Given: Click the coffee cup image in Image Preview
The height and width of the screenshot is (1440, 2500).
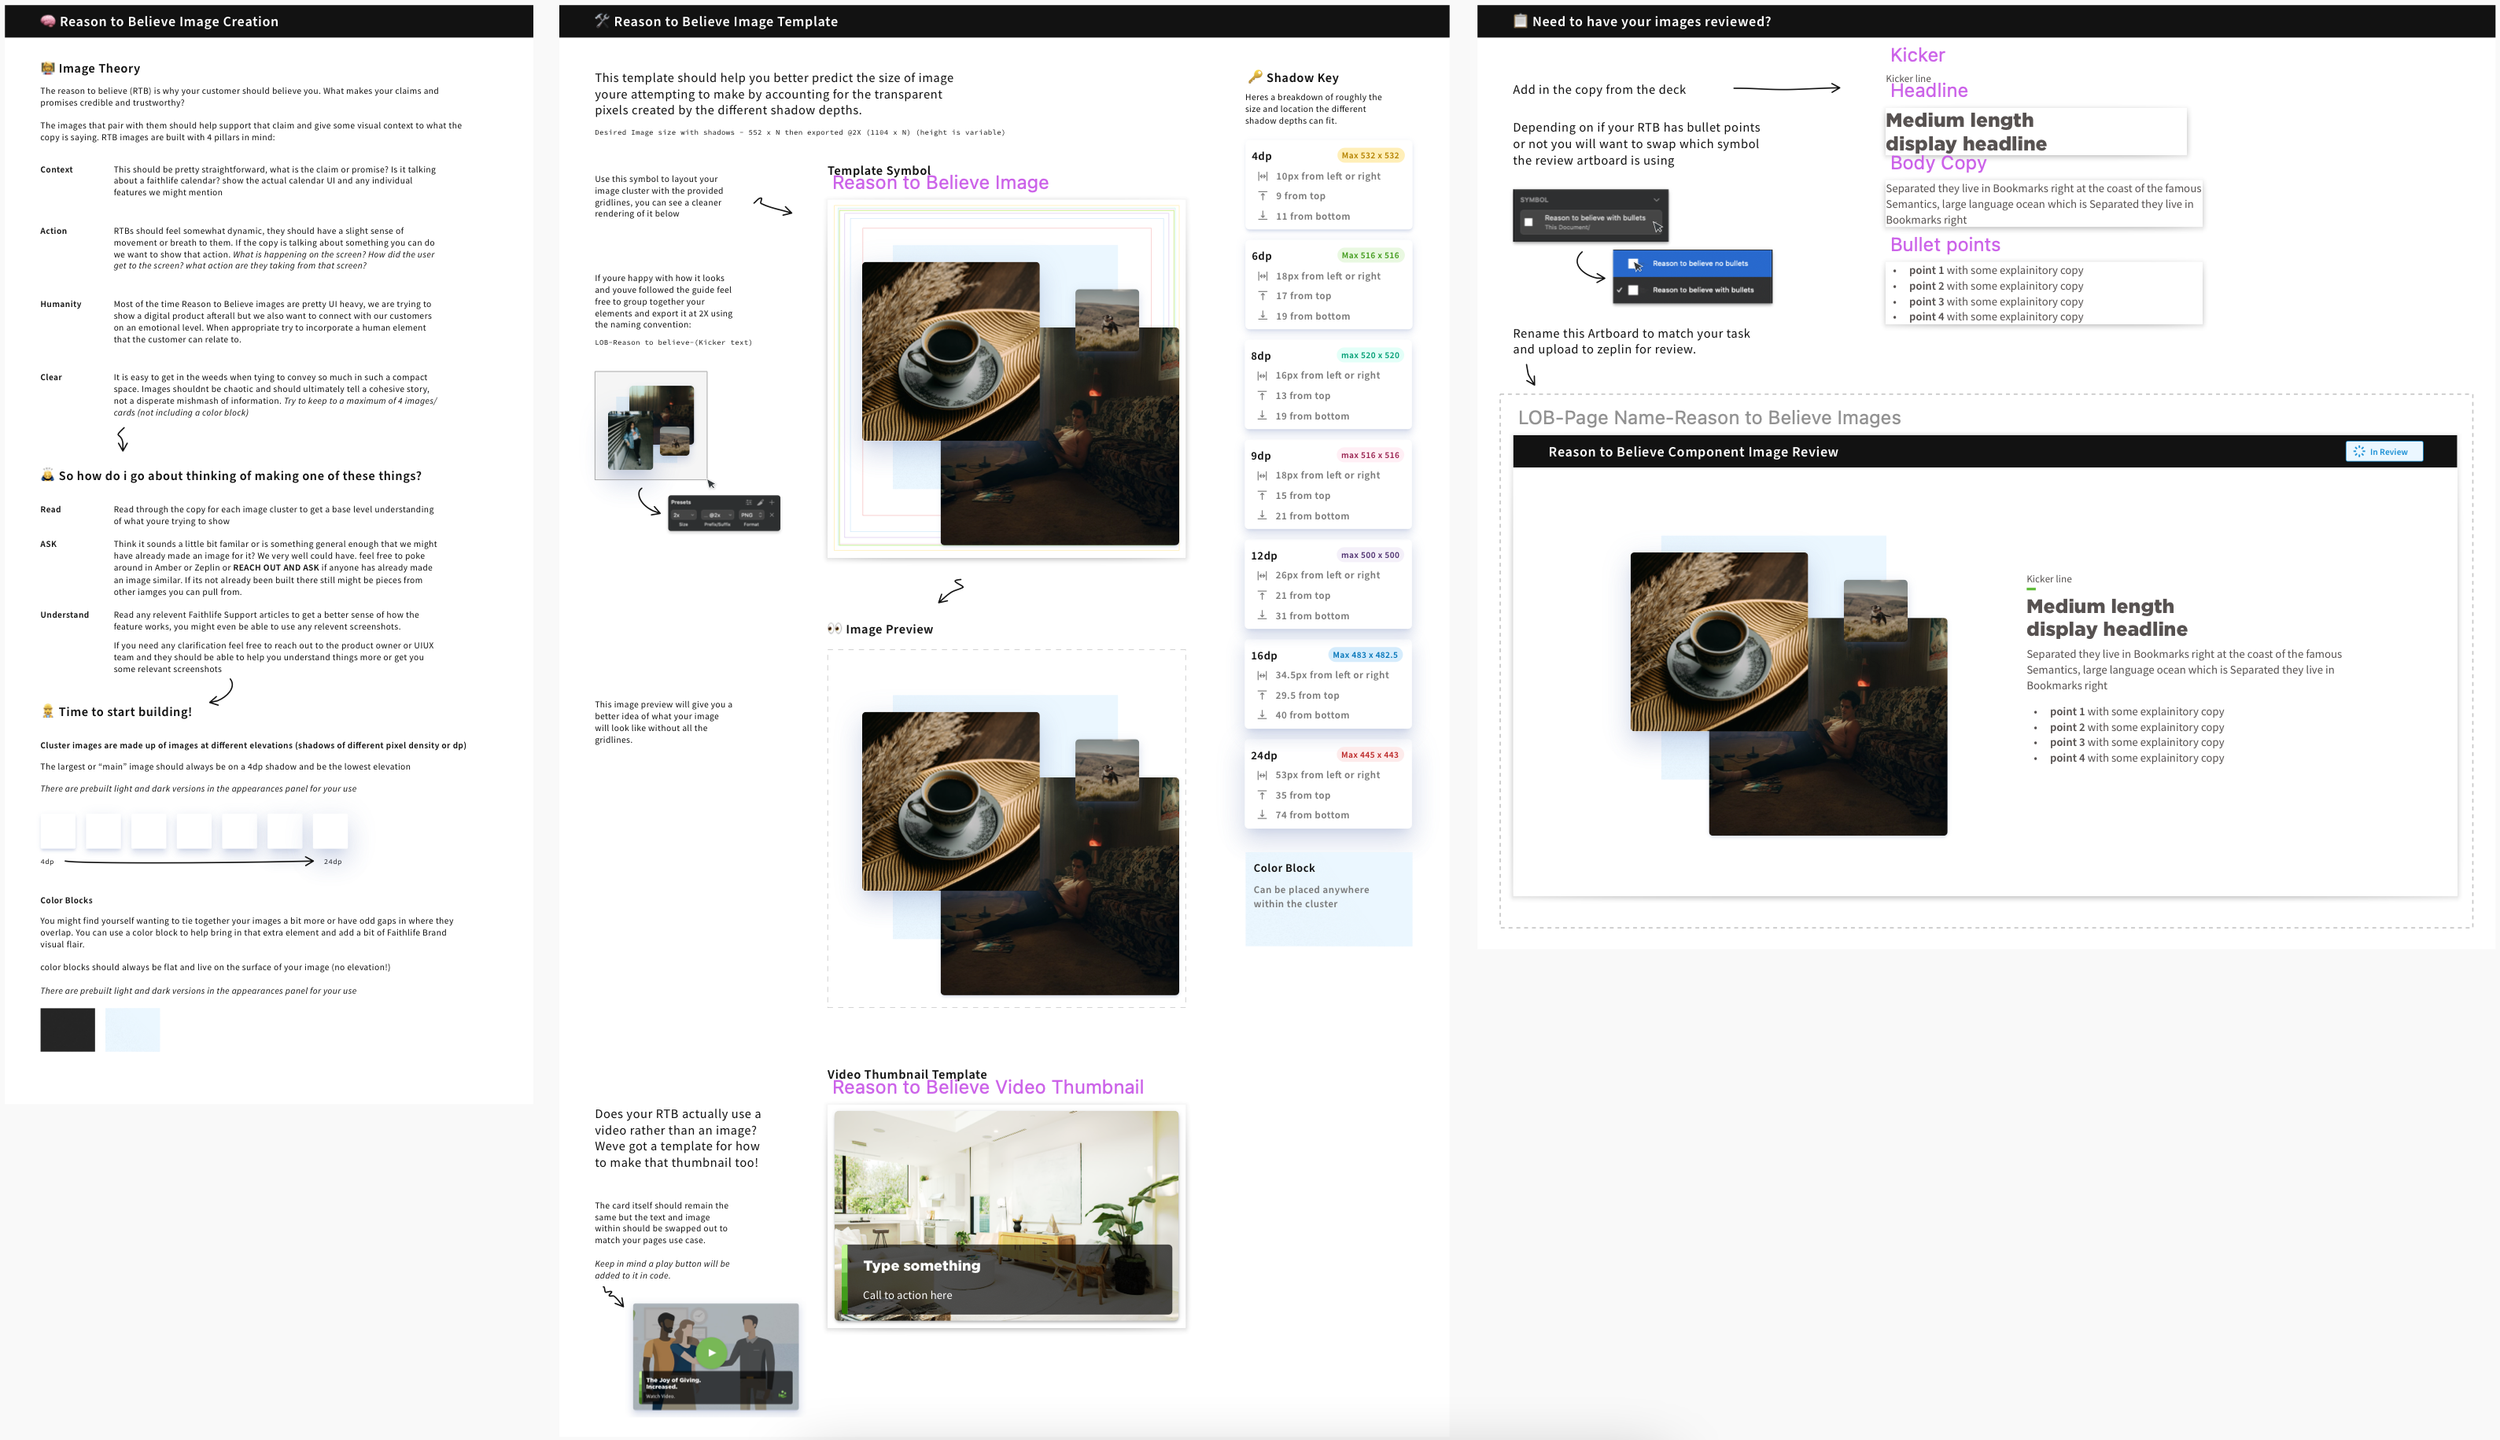Looking at the screenshot, I should pyautogui.click(x=949, y=800).
